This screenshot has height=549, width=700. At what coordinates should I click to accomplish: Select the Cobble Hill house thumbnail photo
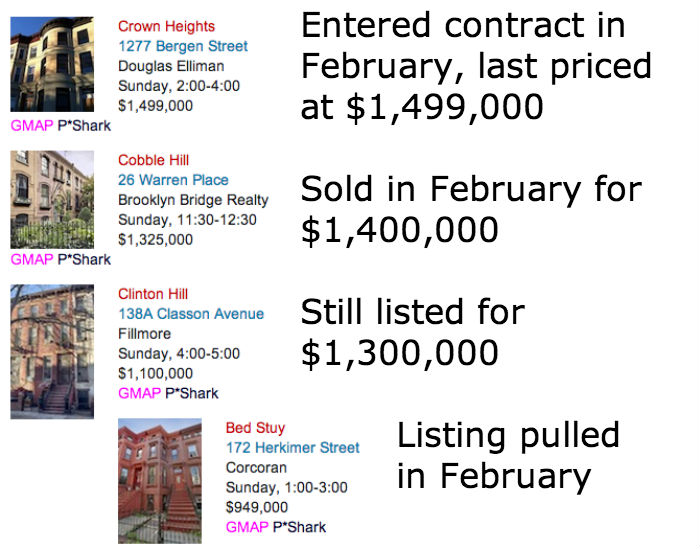coord(52,200)
